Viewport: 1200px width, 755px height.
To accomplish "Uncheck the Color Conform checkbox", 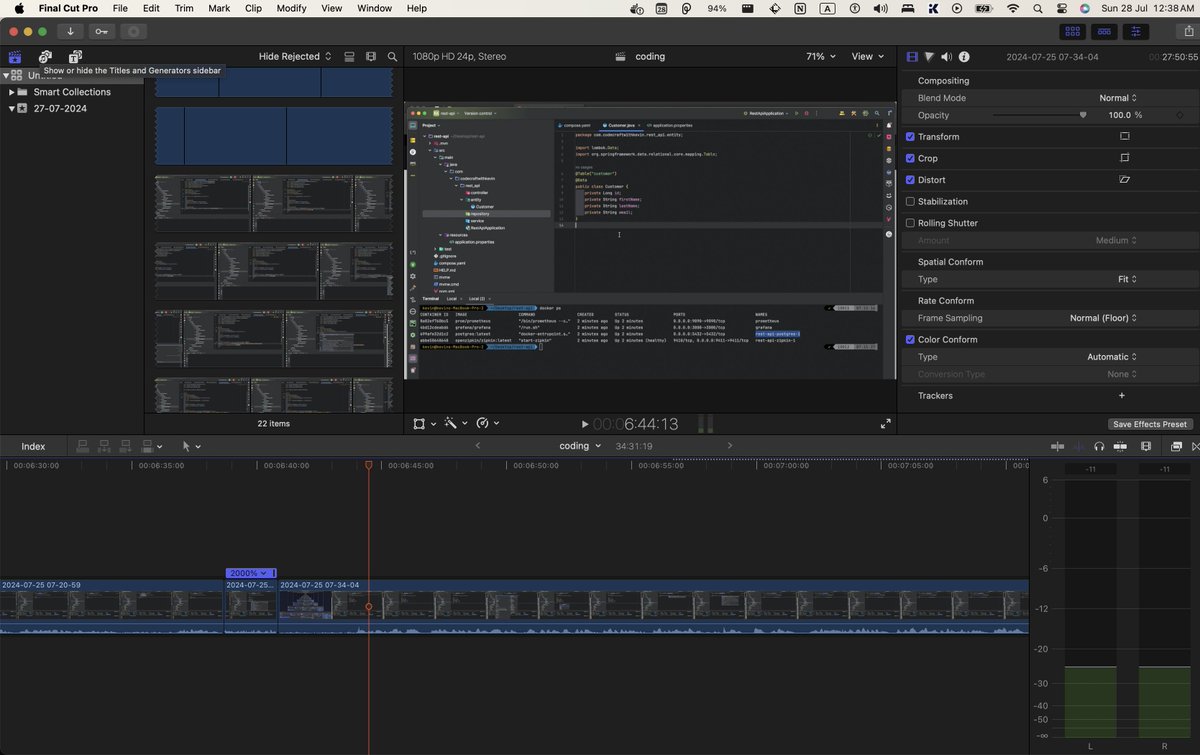I will click(x=910, y=340).
